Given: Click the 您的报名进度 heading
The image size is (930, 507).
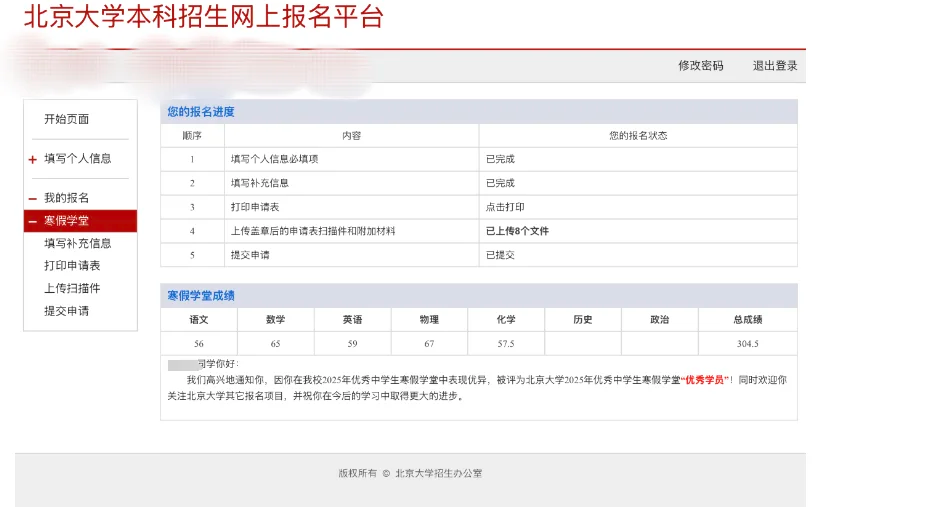Looking at the screenshot, I should tap(201, 111).
